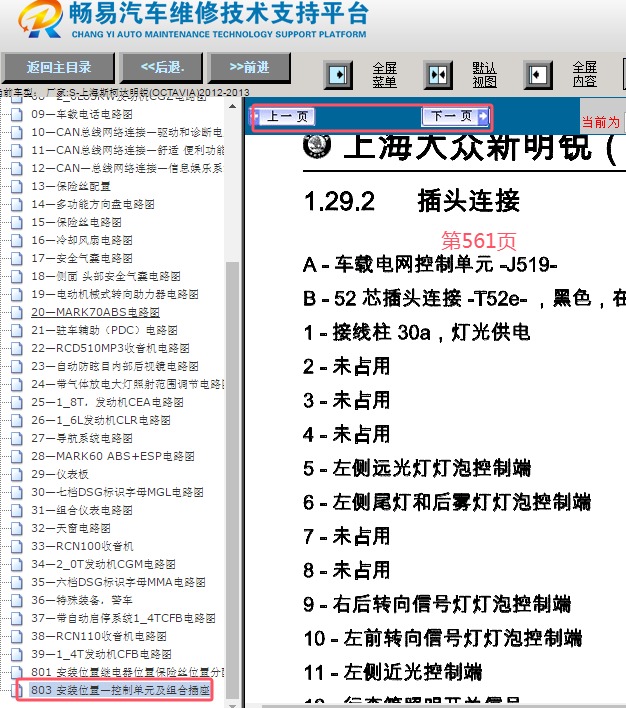The height and width of the screenshot is (708, 626).
Task: Click document icon beside 33—RCN100收音机
Action: coord(17,546)
